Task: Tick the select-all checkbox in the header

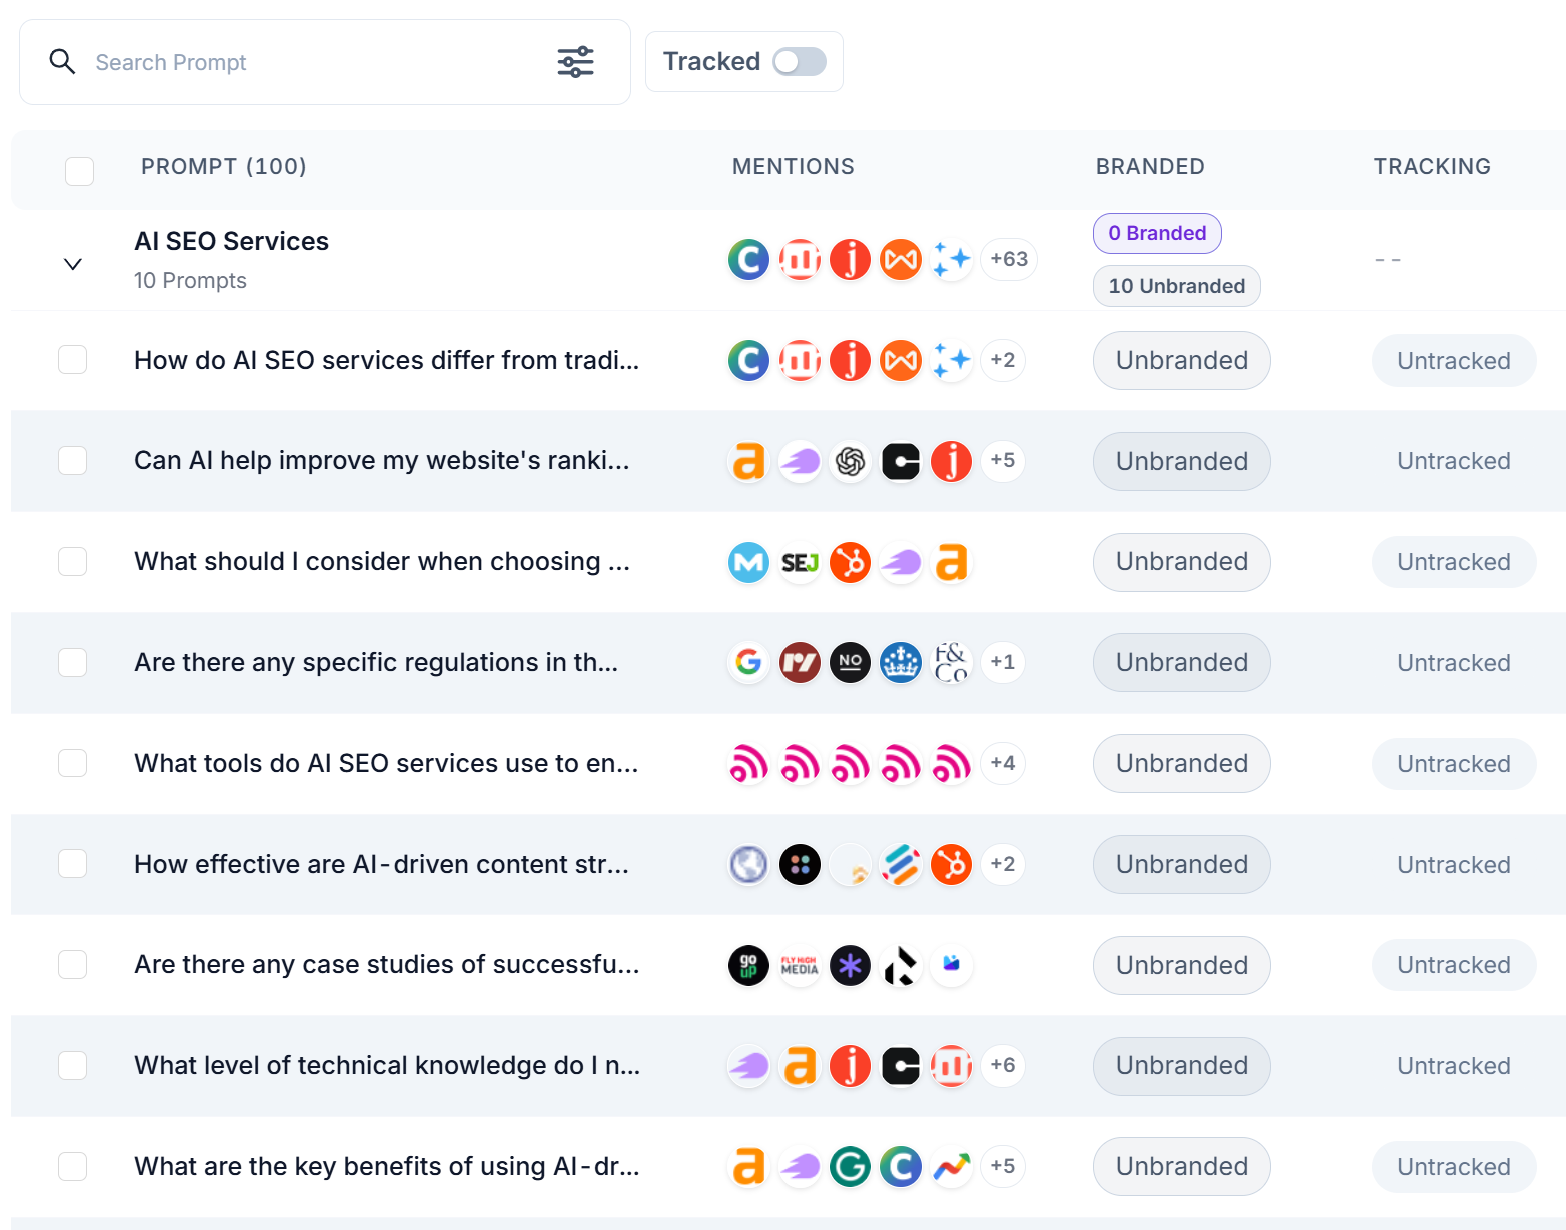Action: (x=79, y=171)
